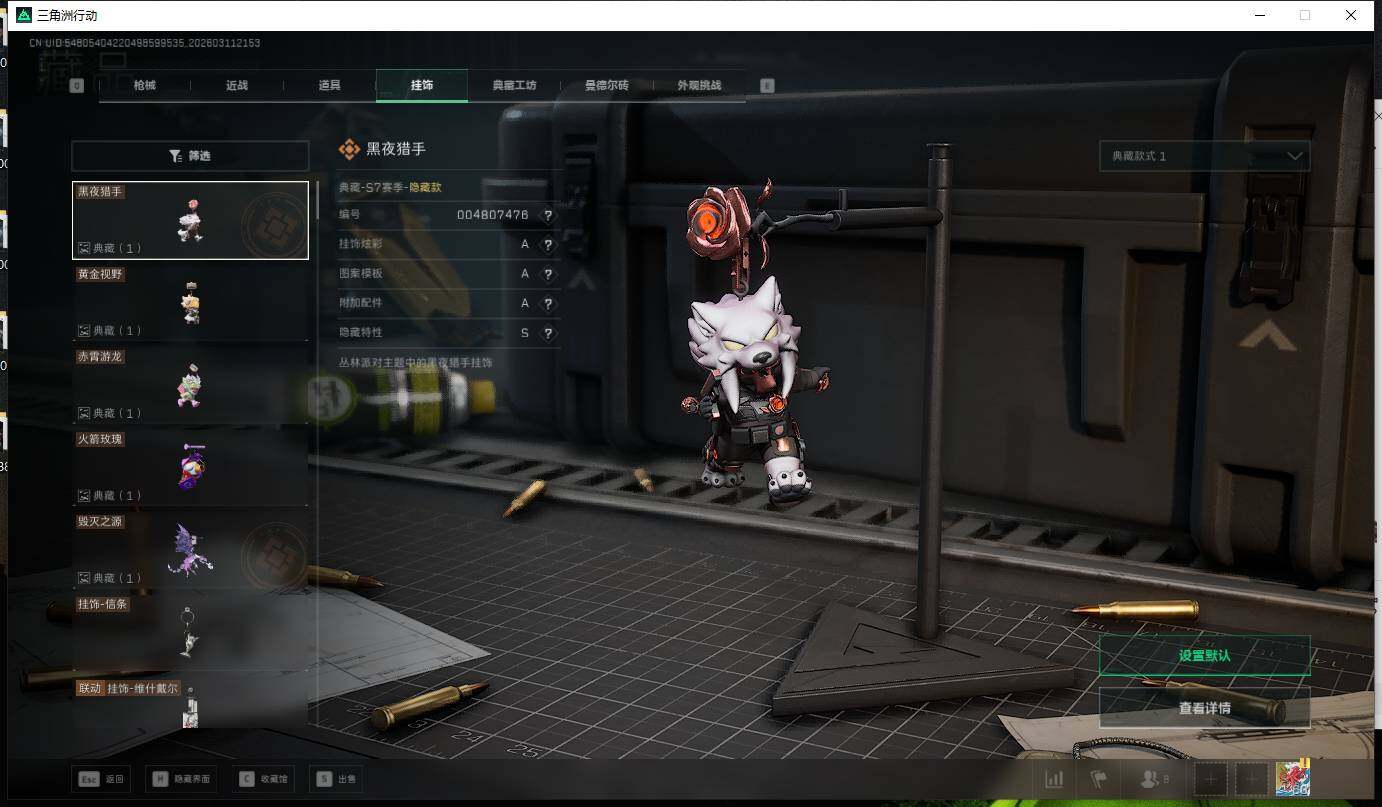Screen dimensions: 1382x807
Task: Click the 查看详情 button
Action: [x=1204, y=708]
